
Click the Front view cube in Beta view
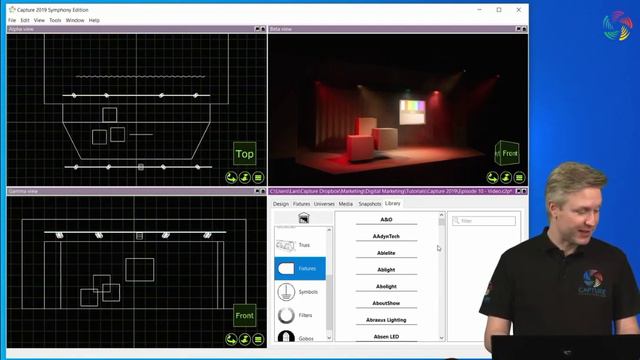pyautogui.click(x=507, y=153)
